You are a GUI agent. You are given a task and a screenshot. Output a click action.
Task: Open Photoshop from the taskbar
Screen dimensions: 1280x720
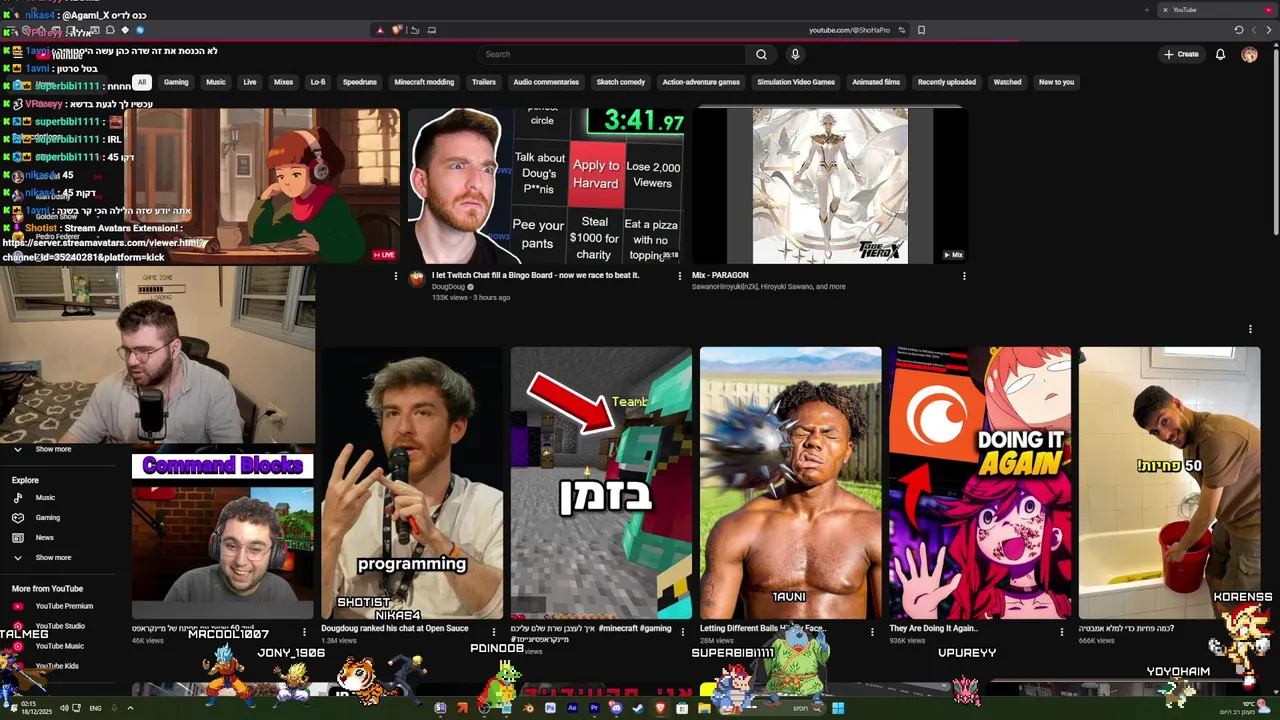click(x=550, y=708)
